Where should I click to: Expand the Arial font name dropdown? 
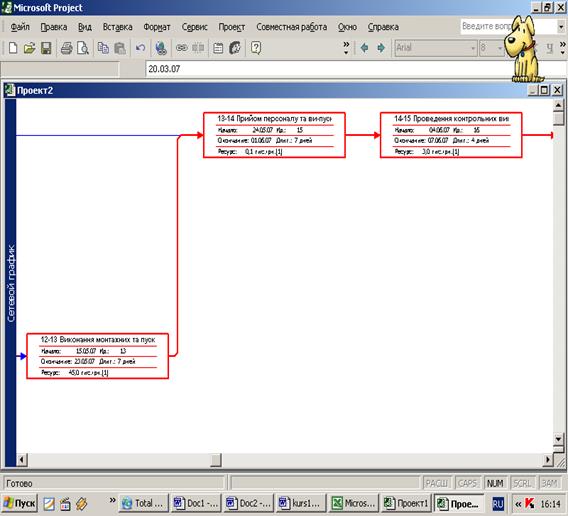[x=473, y=48]
